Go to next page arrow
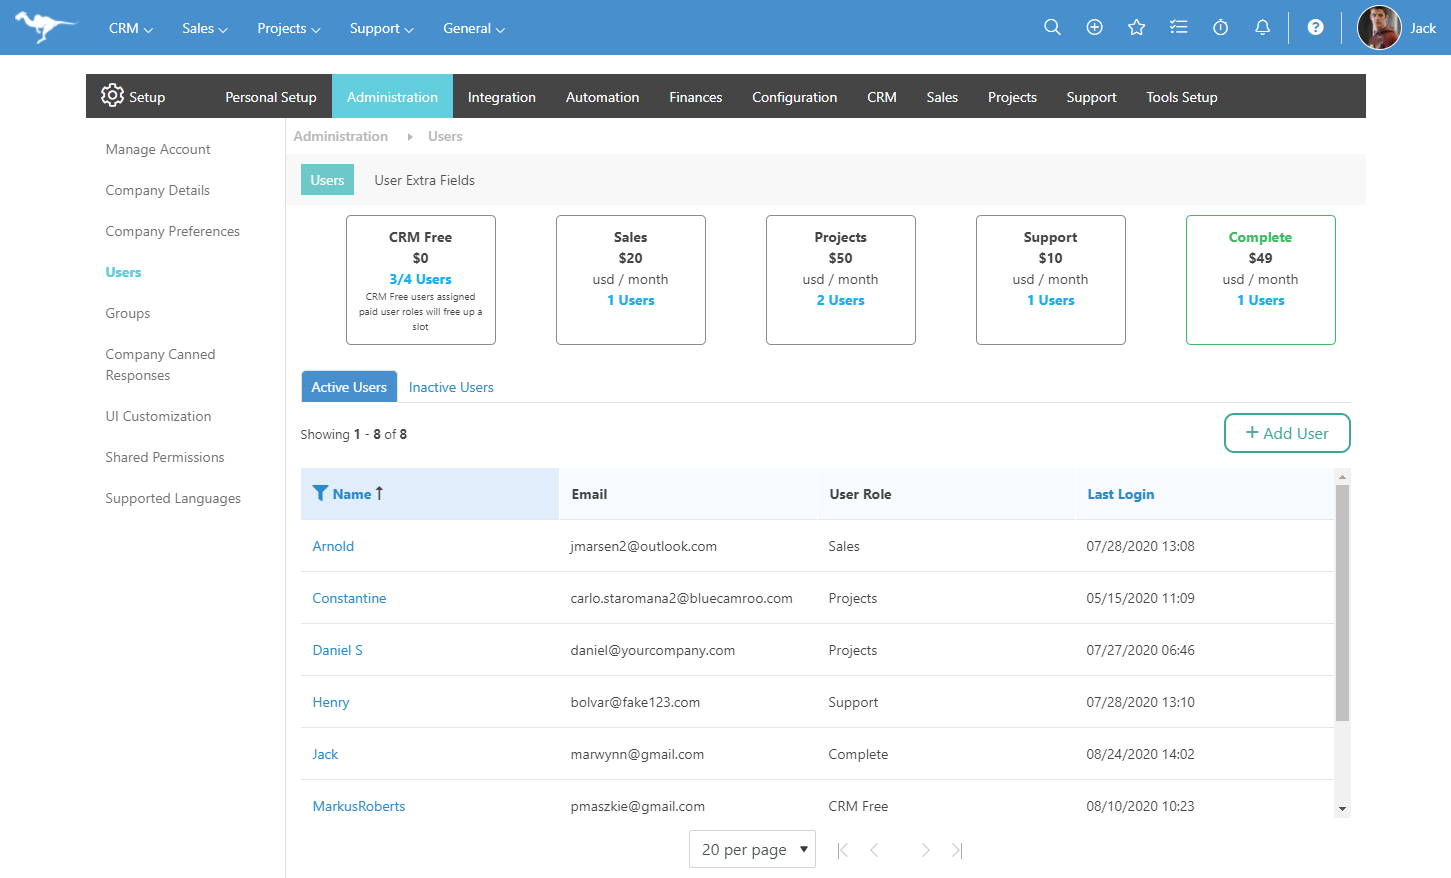 click(x=925, y=850)
